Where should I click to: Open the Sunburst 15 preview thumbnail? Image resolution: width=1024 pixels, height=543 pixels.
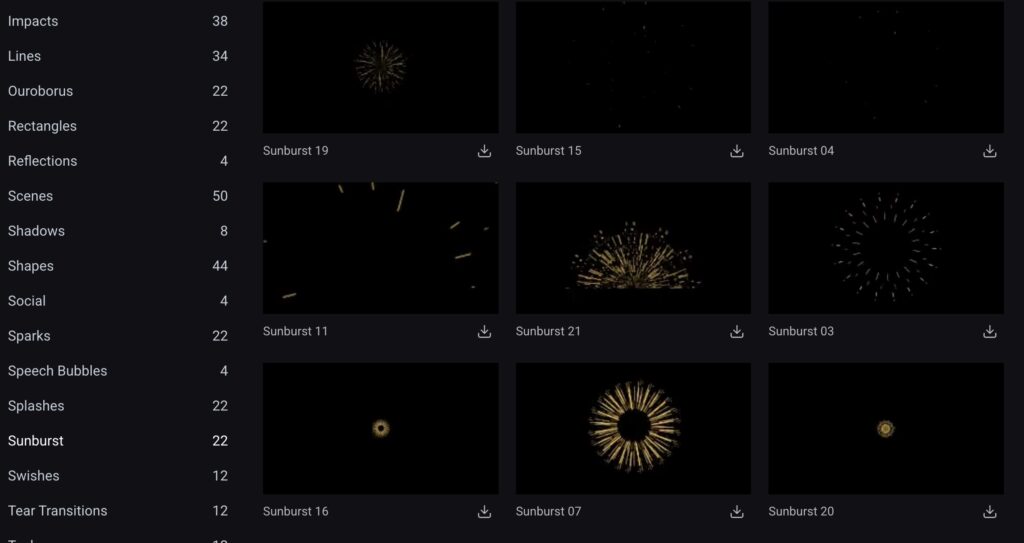(x=633, y=67)
